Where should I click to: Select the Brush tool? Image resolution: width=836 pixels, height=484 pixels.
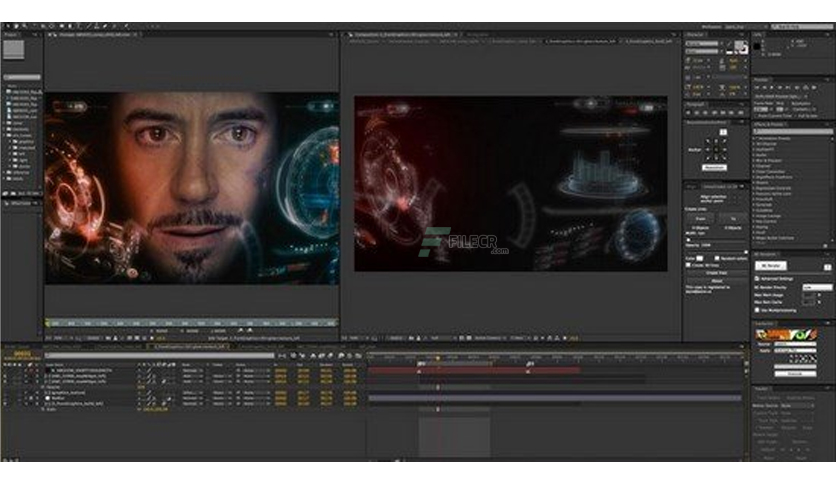89,26
